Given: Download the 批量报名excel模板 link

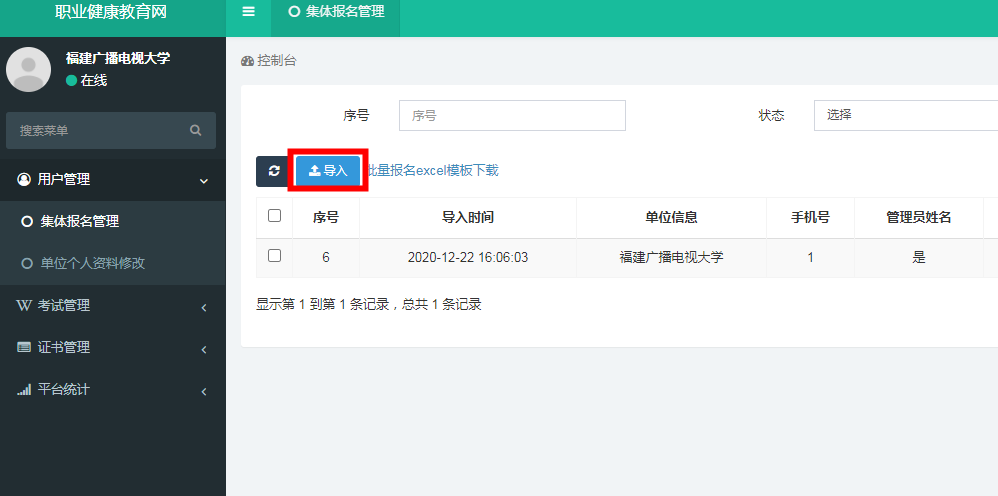Looking at the screenshot, I should [x=432, y=171].
